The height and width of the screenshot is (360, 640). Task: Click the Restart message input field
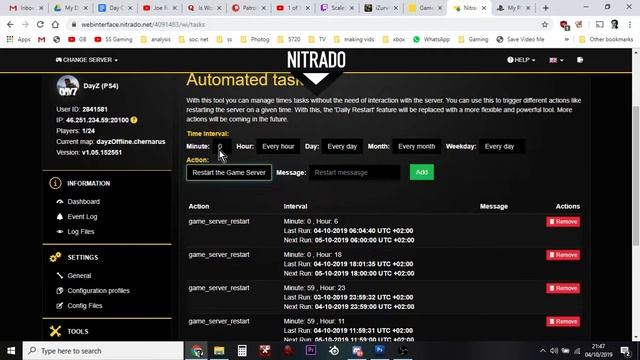[354, 173]
